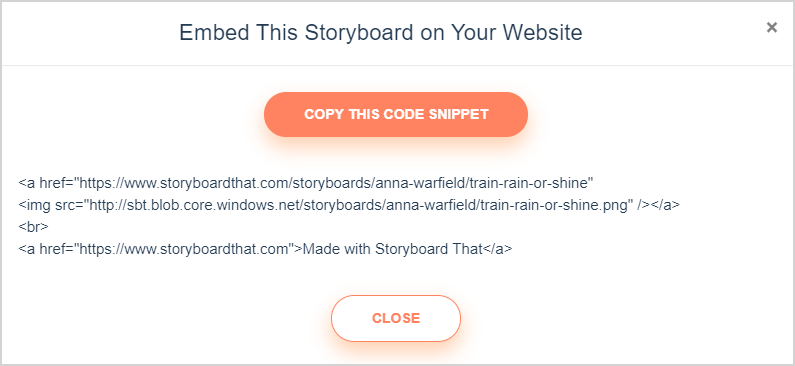
Task: Click the orange-outlined Close button
Action: point(396,318)
